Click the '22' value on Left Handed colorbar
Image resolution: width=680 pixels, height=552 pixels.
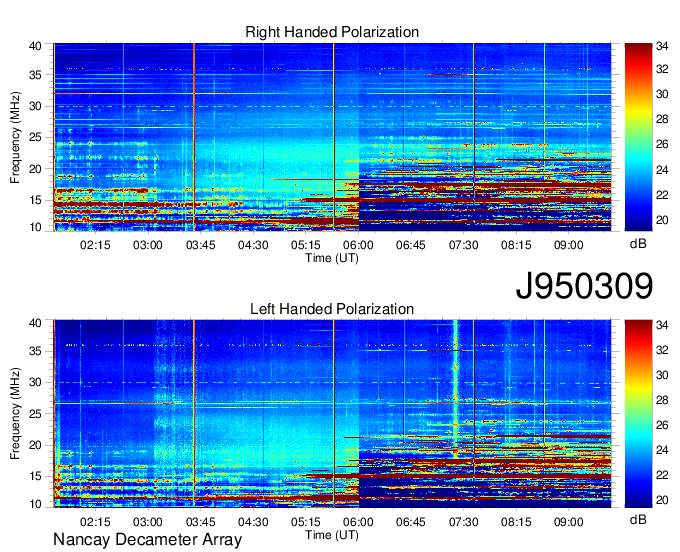[x=662, y=475]
